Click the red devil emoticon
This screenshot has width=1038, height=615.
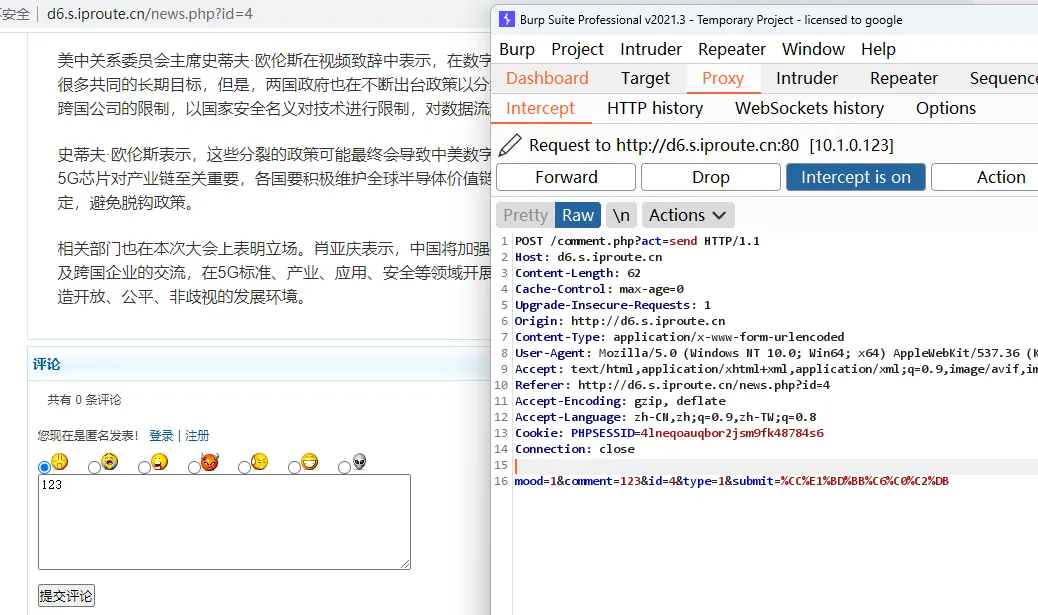[x=209, y=462]
